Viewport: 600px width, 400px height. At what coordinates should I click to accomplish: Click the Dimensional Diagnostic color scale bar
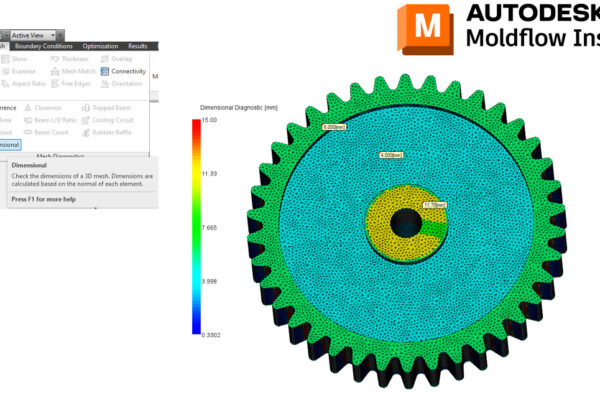tap(196, 227)
